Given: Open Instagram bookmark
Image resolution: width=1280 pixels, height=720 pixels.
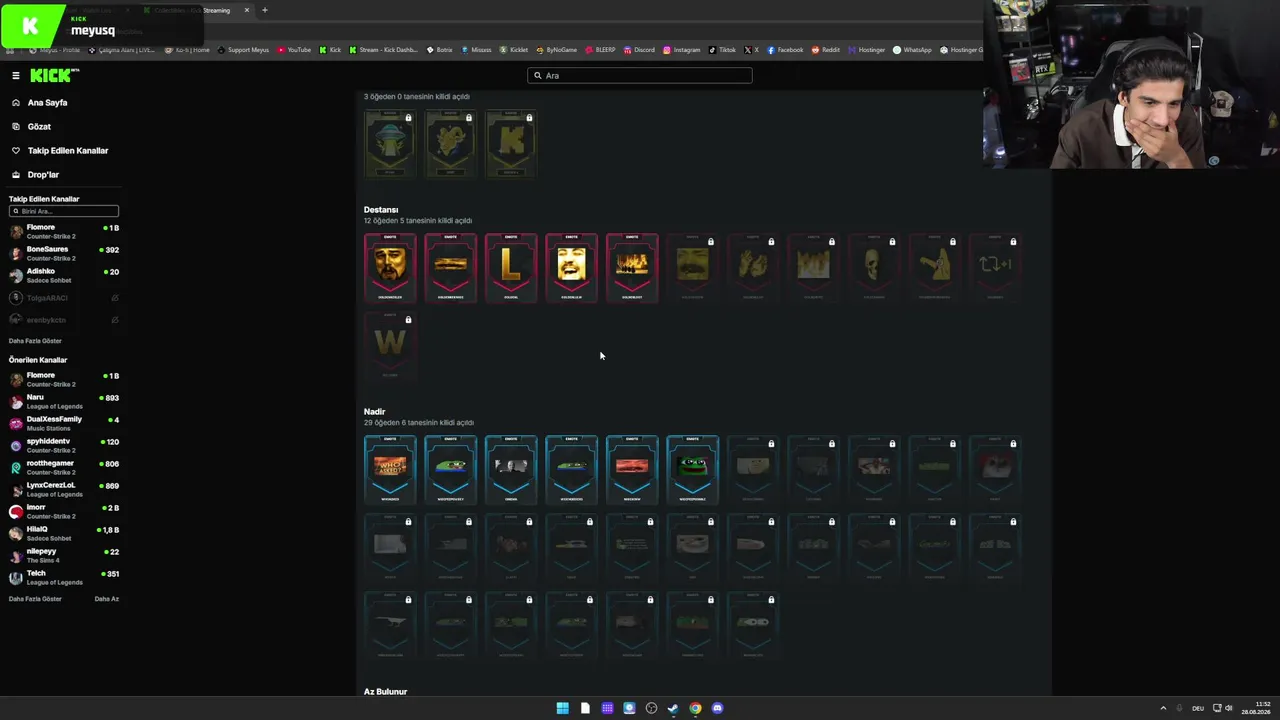Looking at the screenshot, I should [x=682, y=50].
